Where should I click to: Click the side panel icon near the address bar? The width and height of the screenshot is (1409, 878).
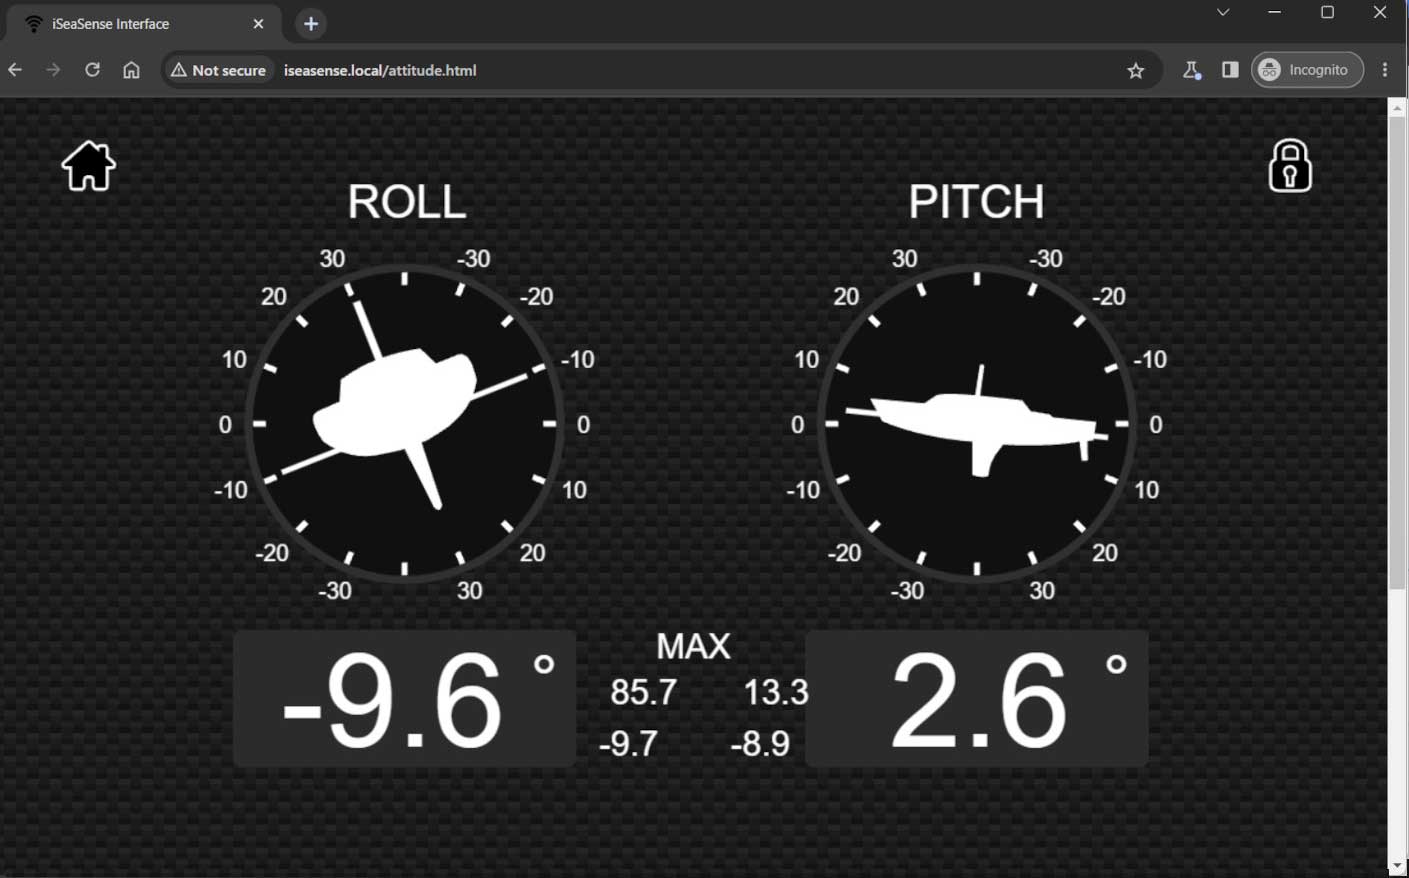pos(1229,70)
